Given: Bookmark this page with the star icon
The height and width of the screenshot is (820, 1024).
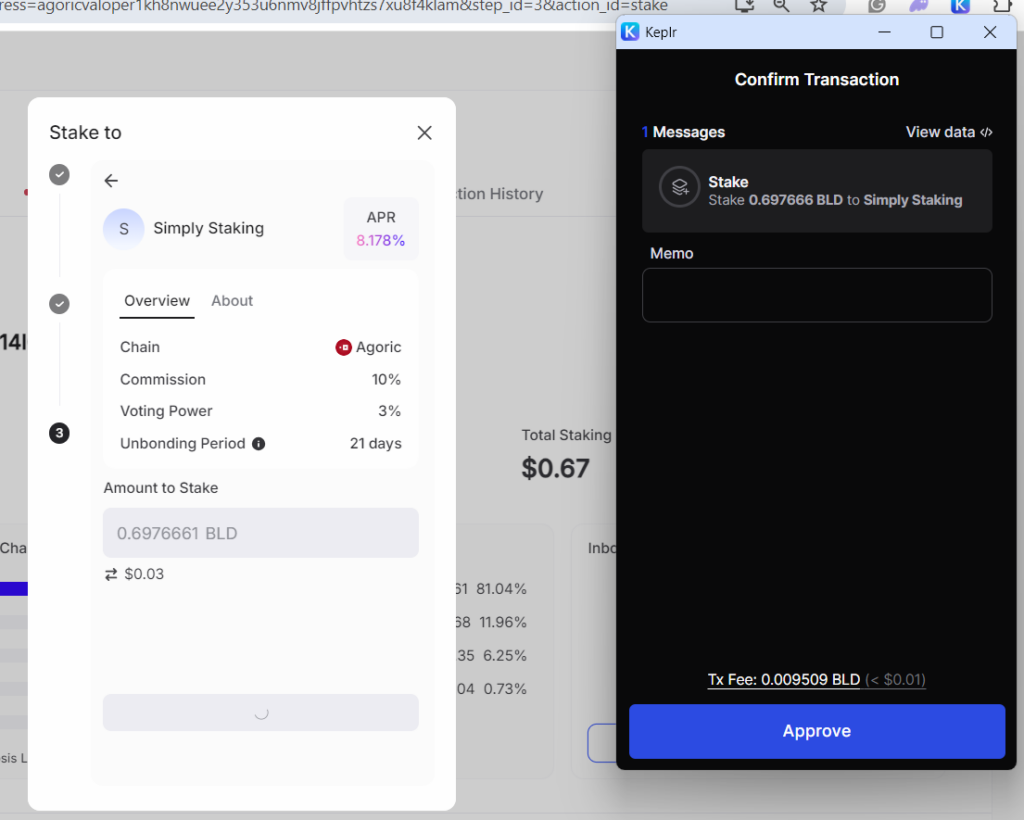Looking at the screenshot, I should [x=818, y=6].
